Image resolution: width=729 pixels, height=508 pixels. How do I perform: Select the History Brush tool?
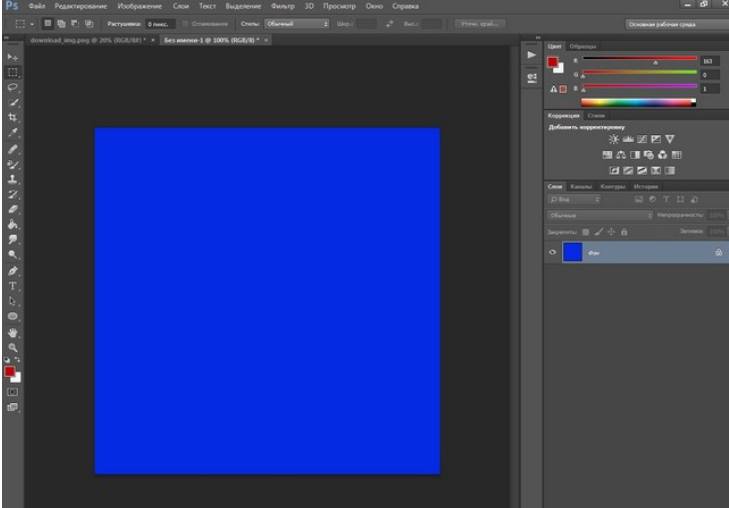click(13, 194)
